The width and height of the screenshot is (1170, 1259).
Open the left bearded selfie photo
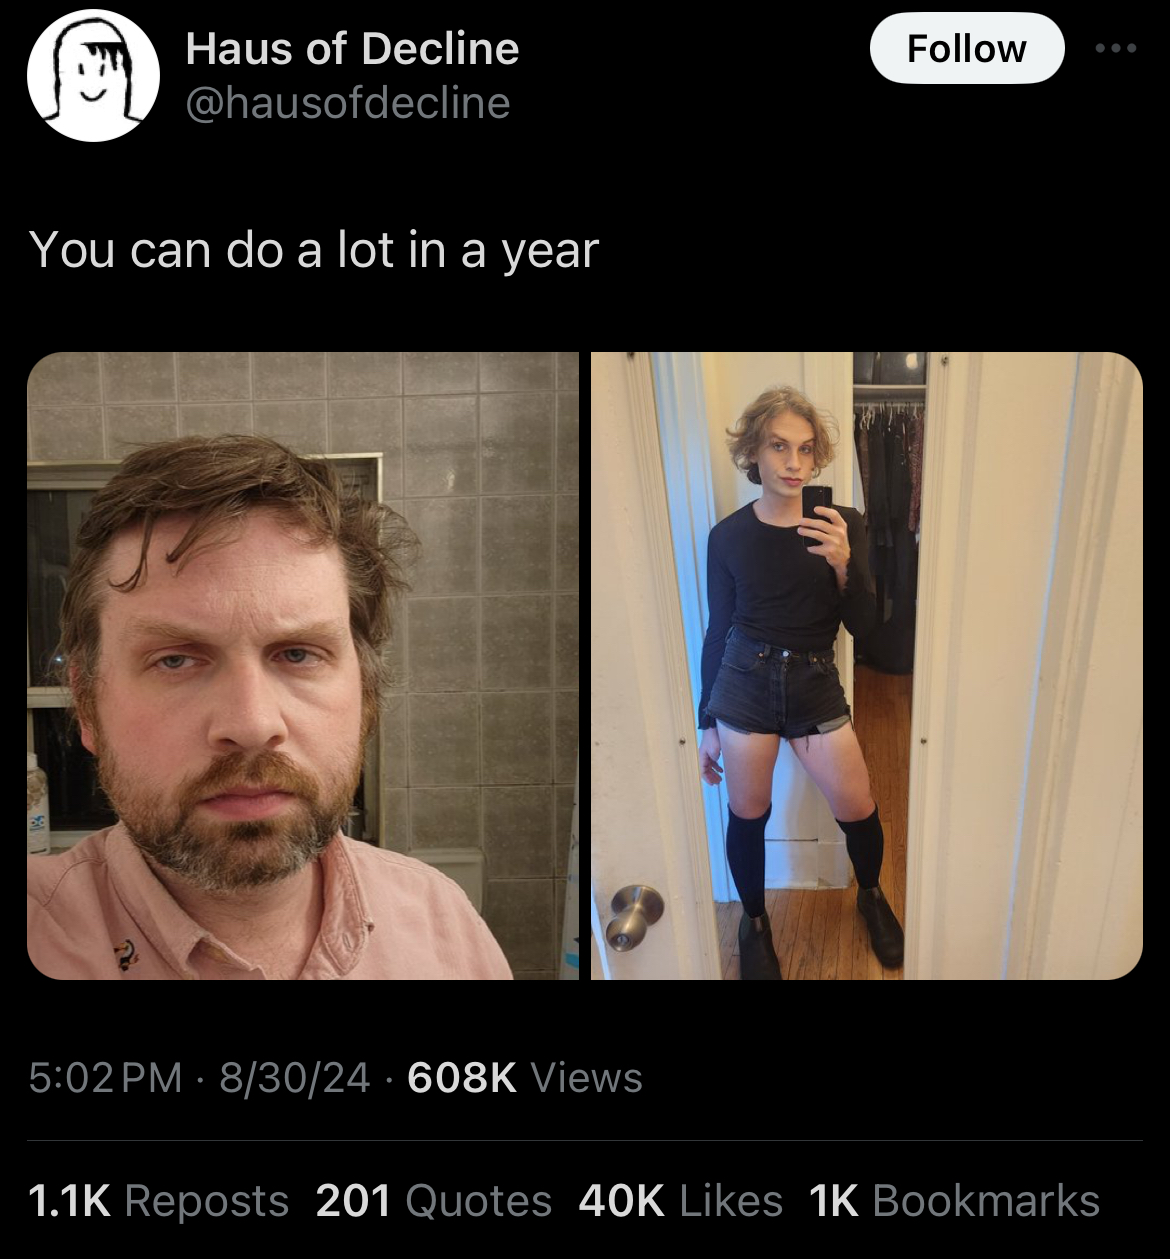pos(302,665)
